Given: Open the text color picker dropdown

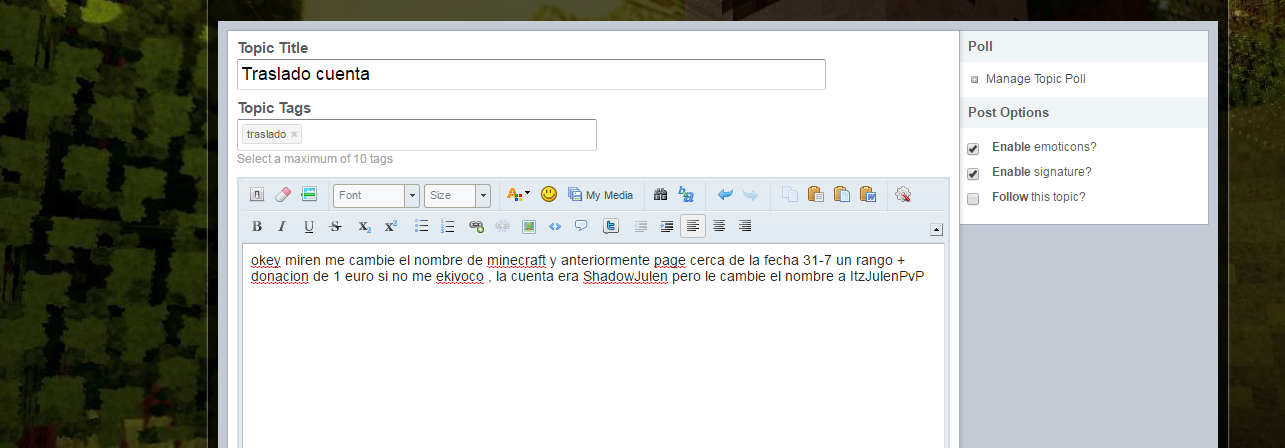Looking at the screenshot, I should [518, 195].
